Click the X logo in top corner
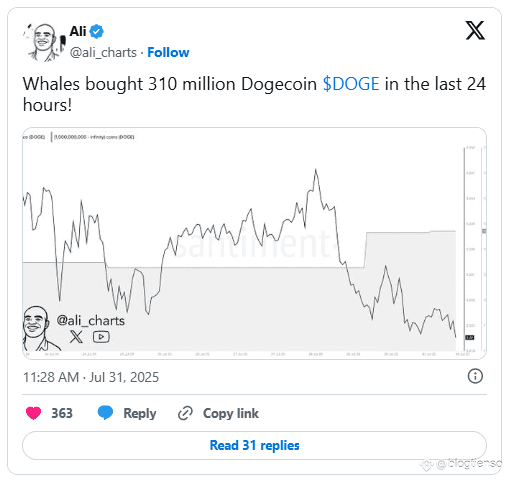510x481 pixels. pos(475,31)
